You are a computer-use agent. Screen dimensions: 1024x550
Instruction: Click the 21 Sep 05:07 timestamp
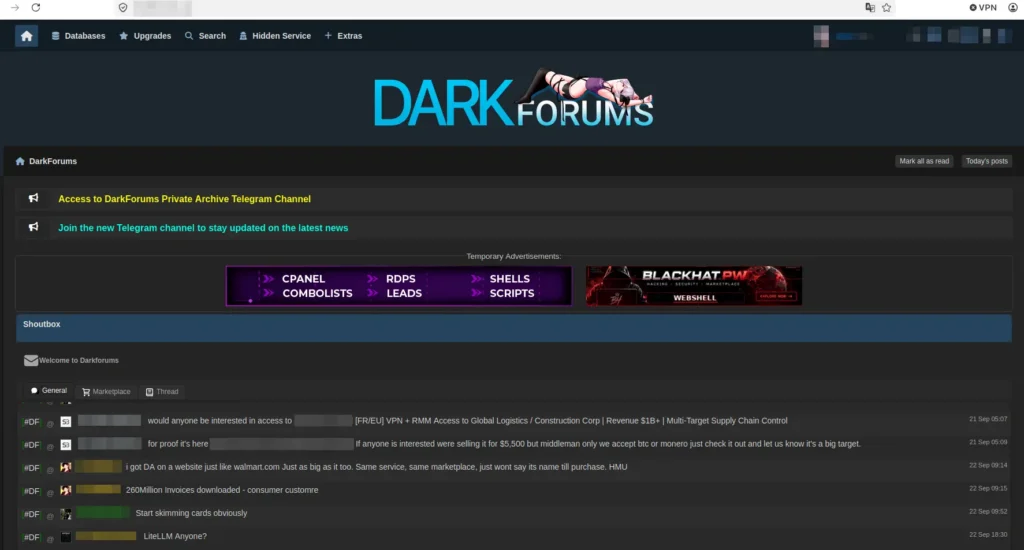tap(988, 419)
